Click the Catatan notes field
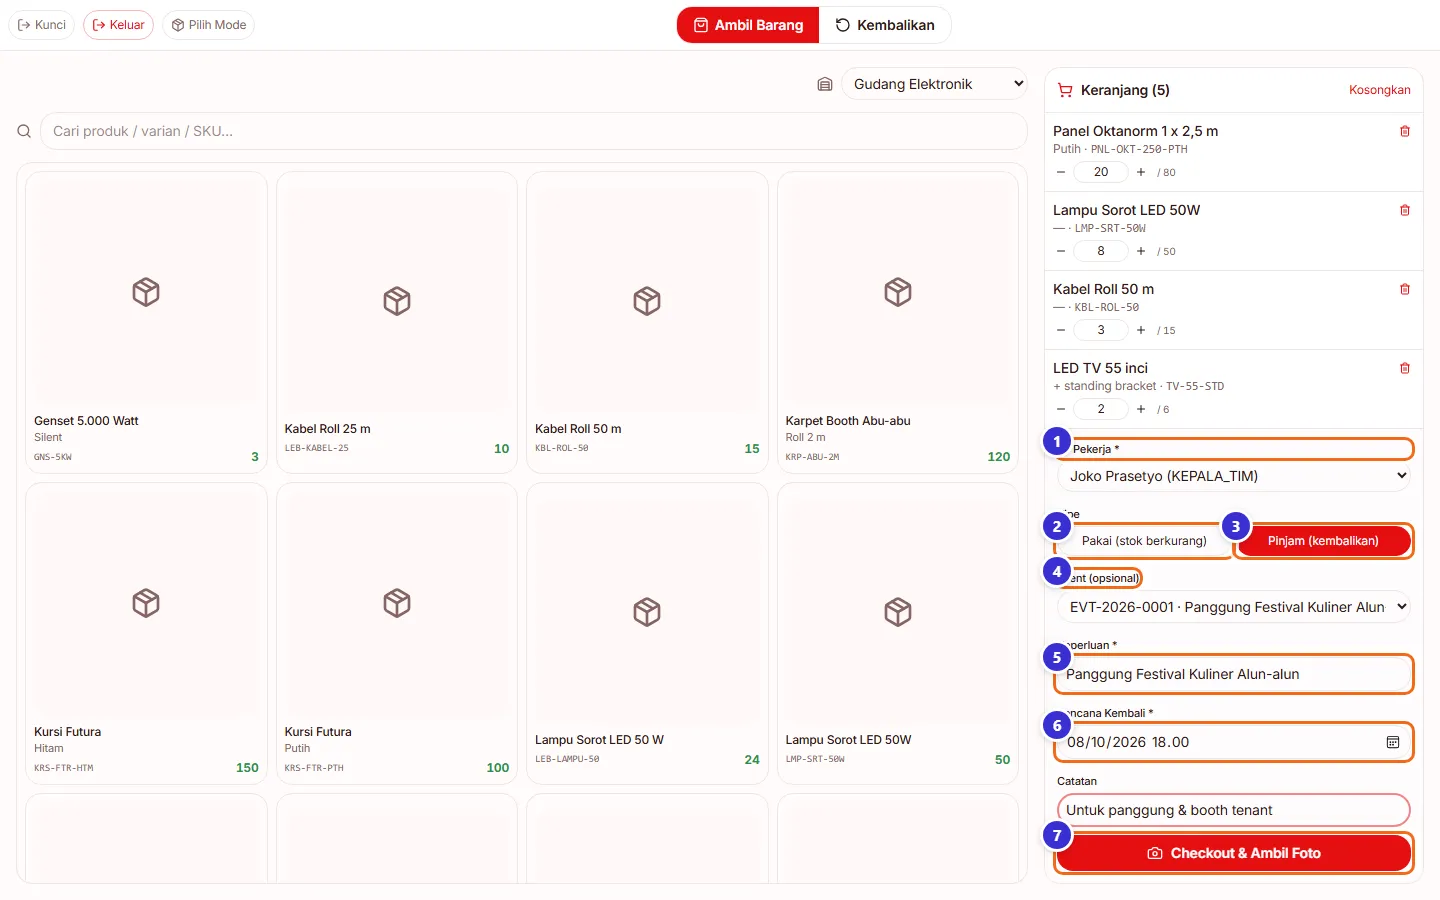 1234,810
